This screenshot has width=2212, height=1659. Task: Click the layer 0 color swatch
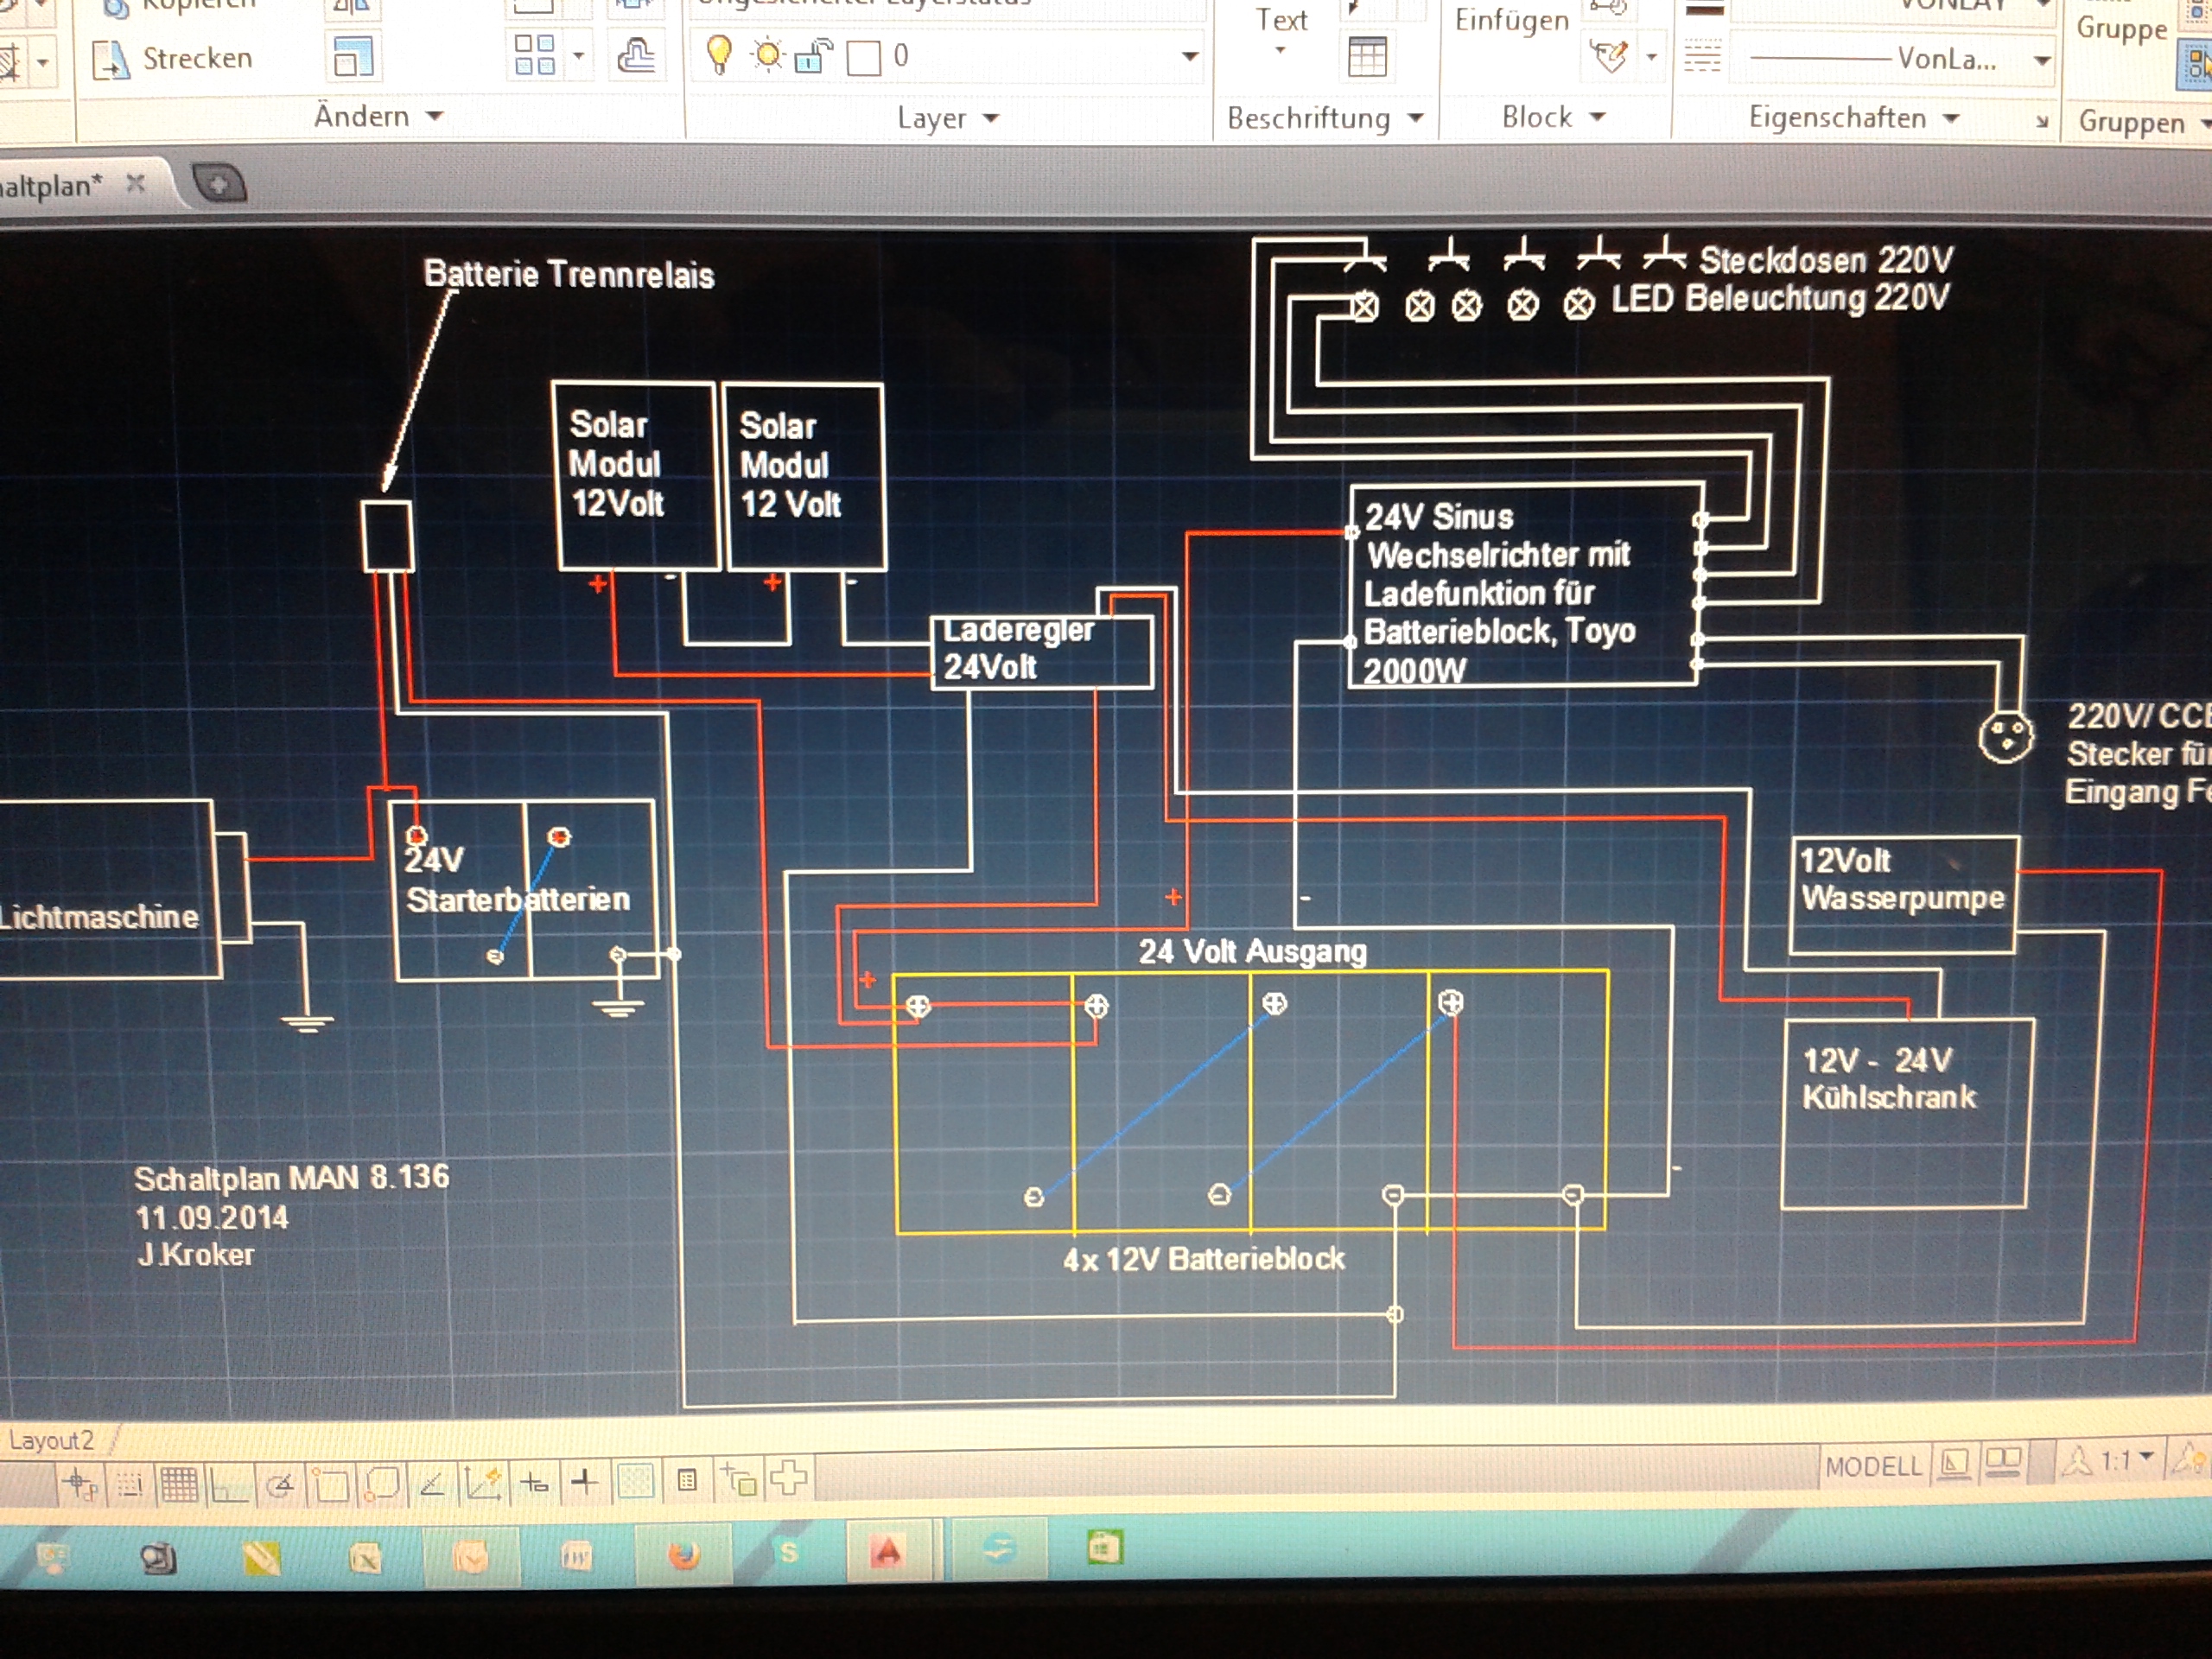(x=863, y=57)
